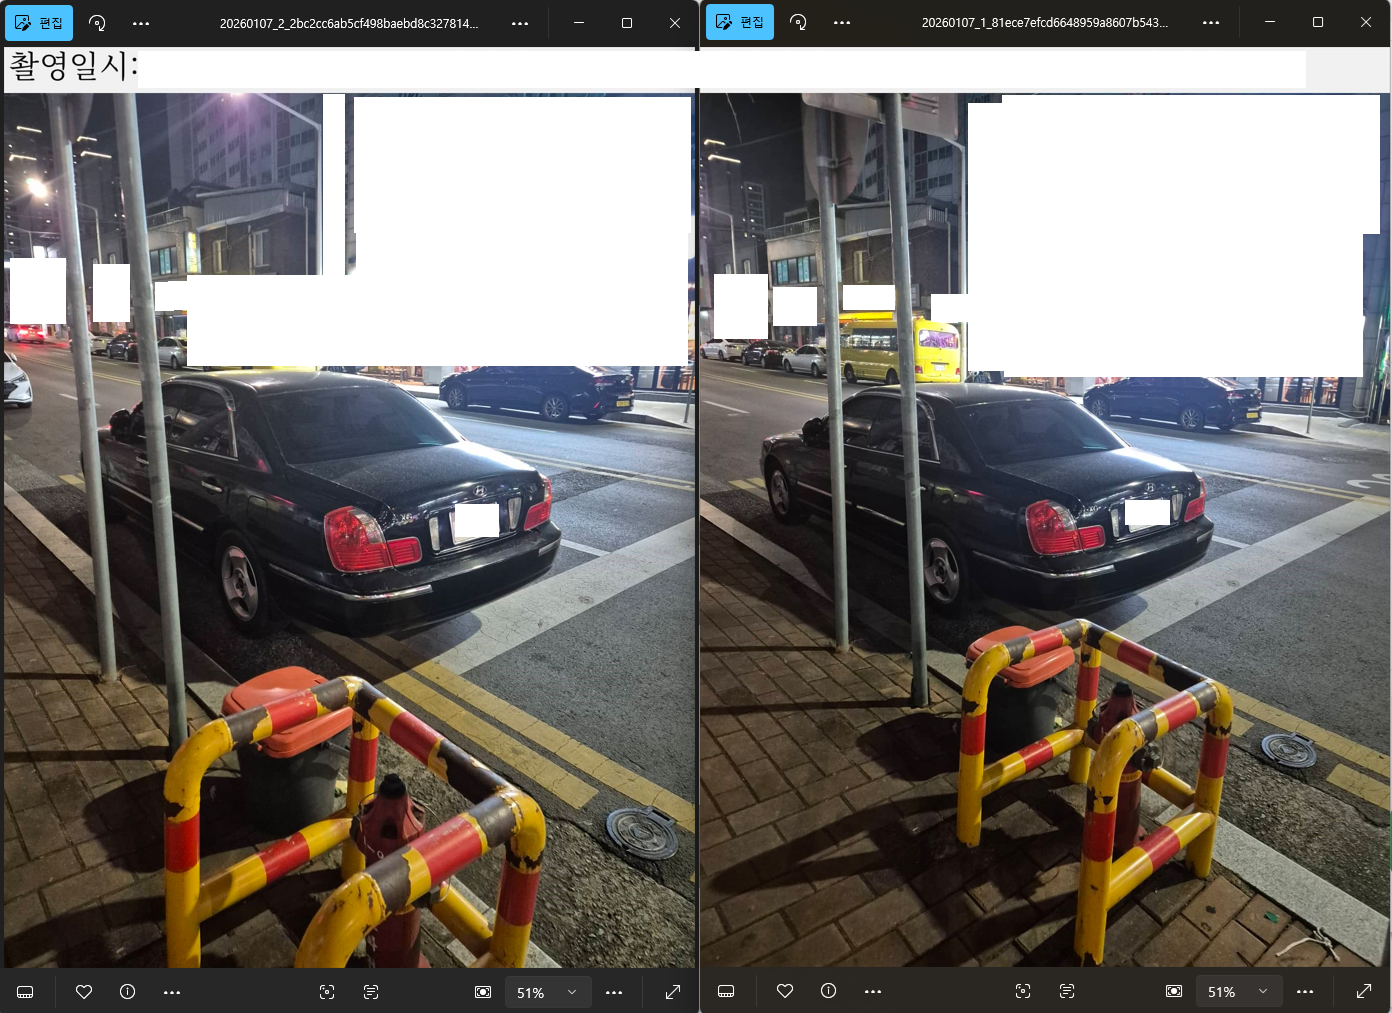Mark the right photo as favorite

tap(785, 991)
